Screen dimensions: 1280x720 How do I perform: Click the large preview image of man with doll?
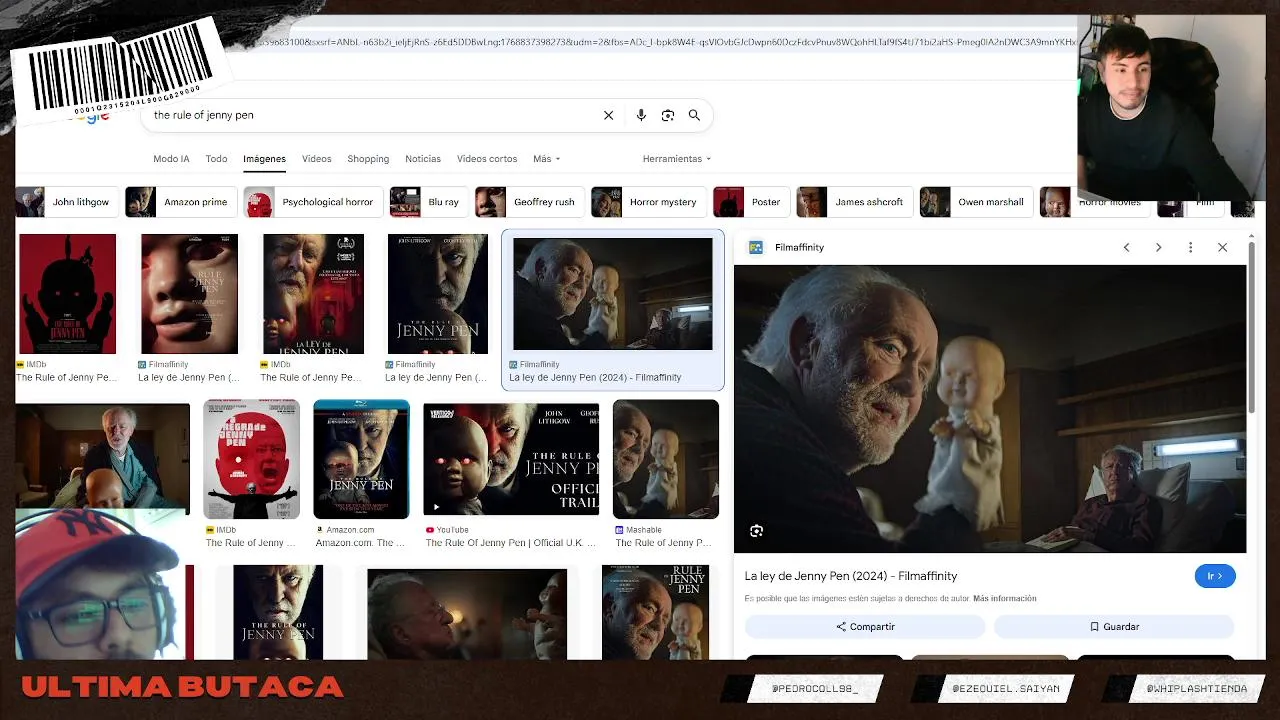[990, 409]
